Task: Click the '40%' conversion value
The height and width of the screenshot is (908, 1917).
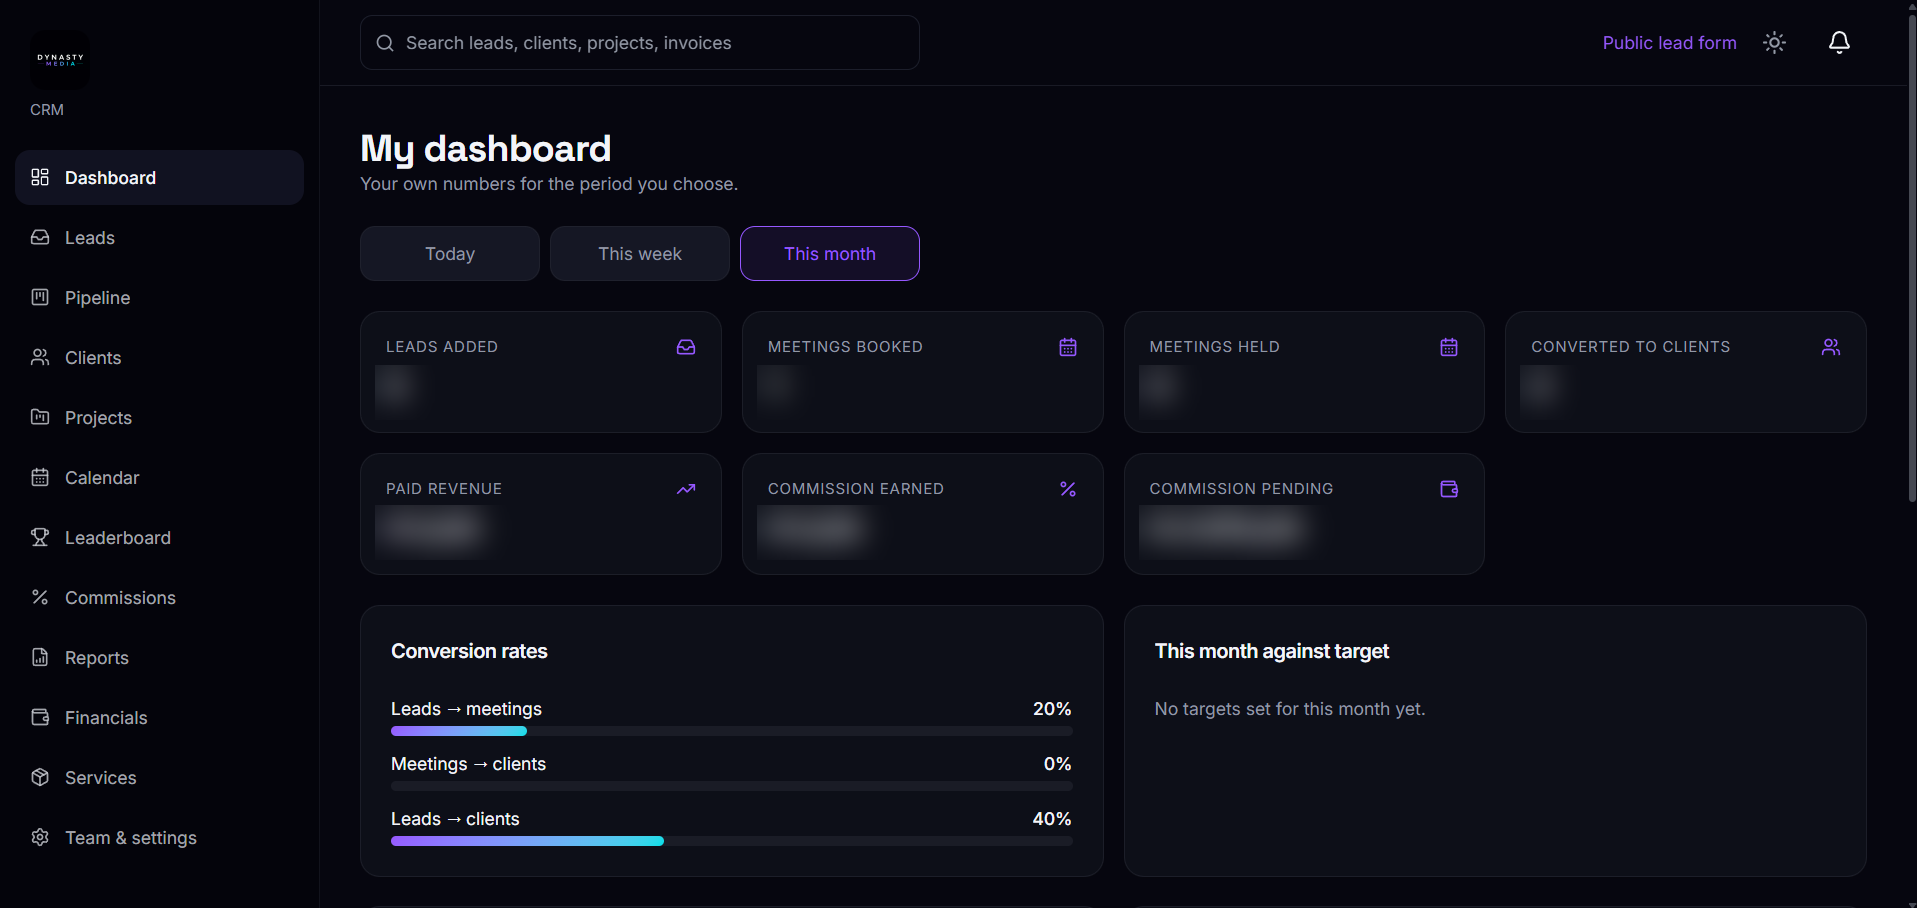Action: coord(1052,819)
